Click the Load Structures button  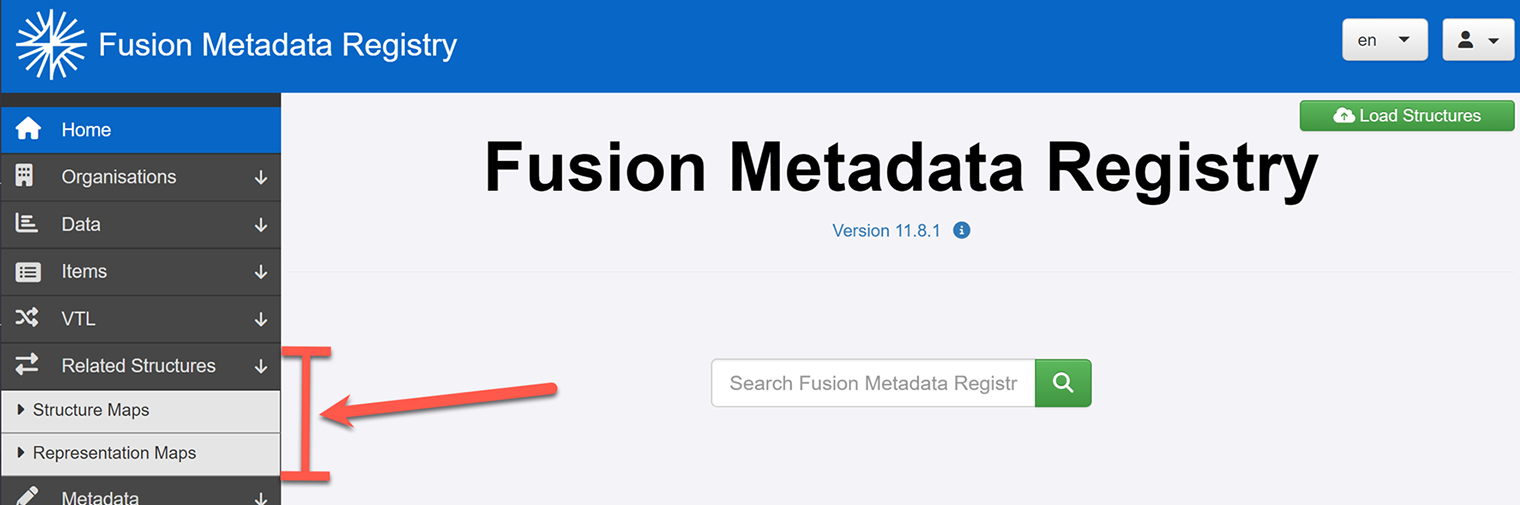(1407, 116)
